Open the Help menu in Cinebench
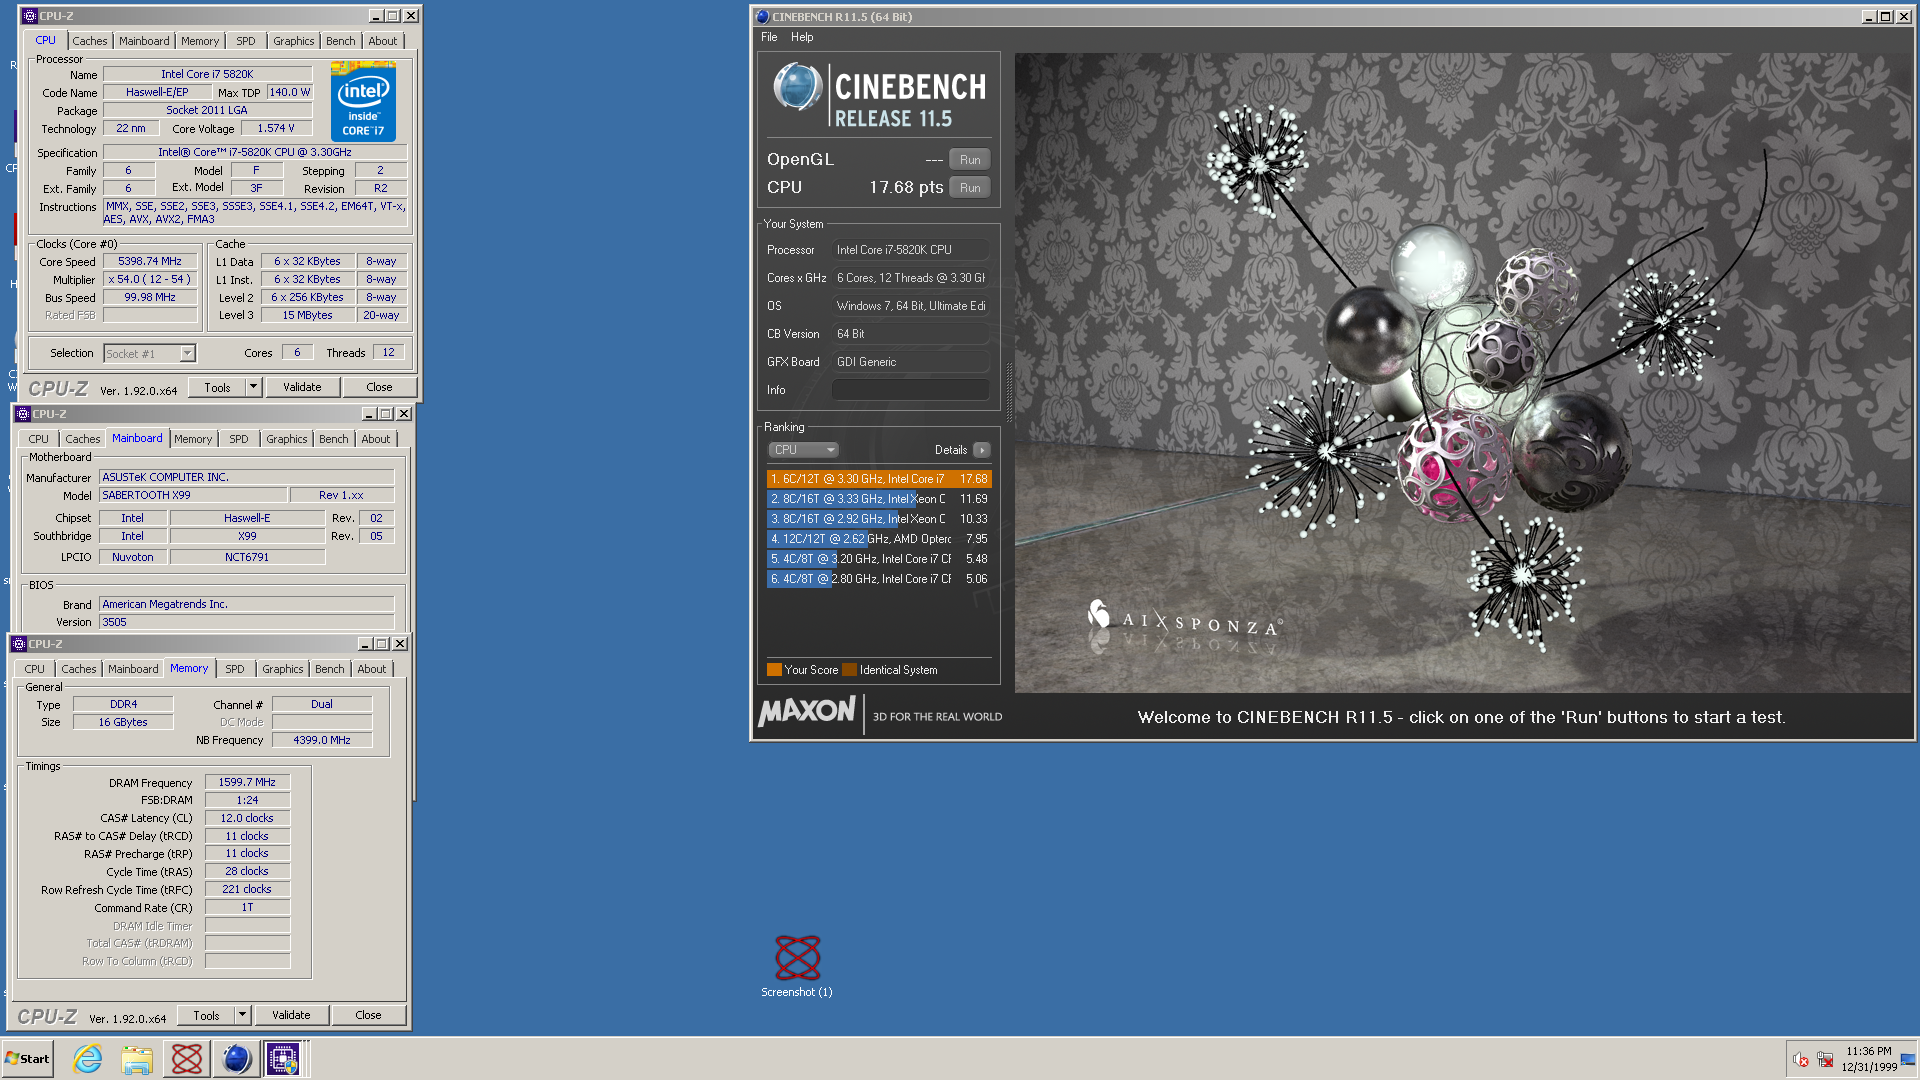The image size is (1920, 1080). point(802,37)
